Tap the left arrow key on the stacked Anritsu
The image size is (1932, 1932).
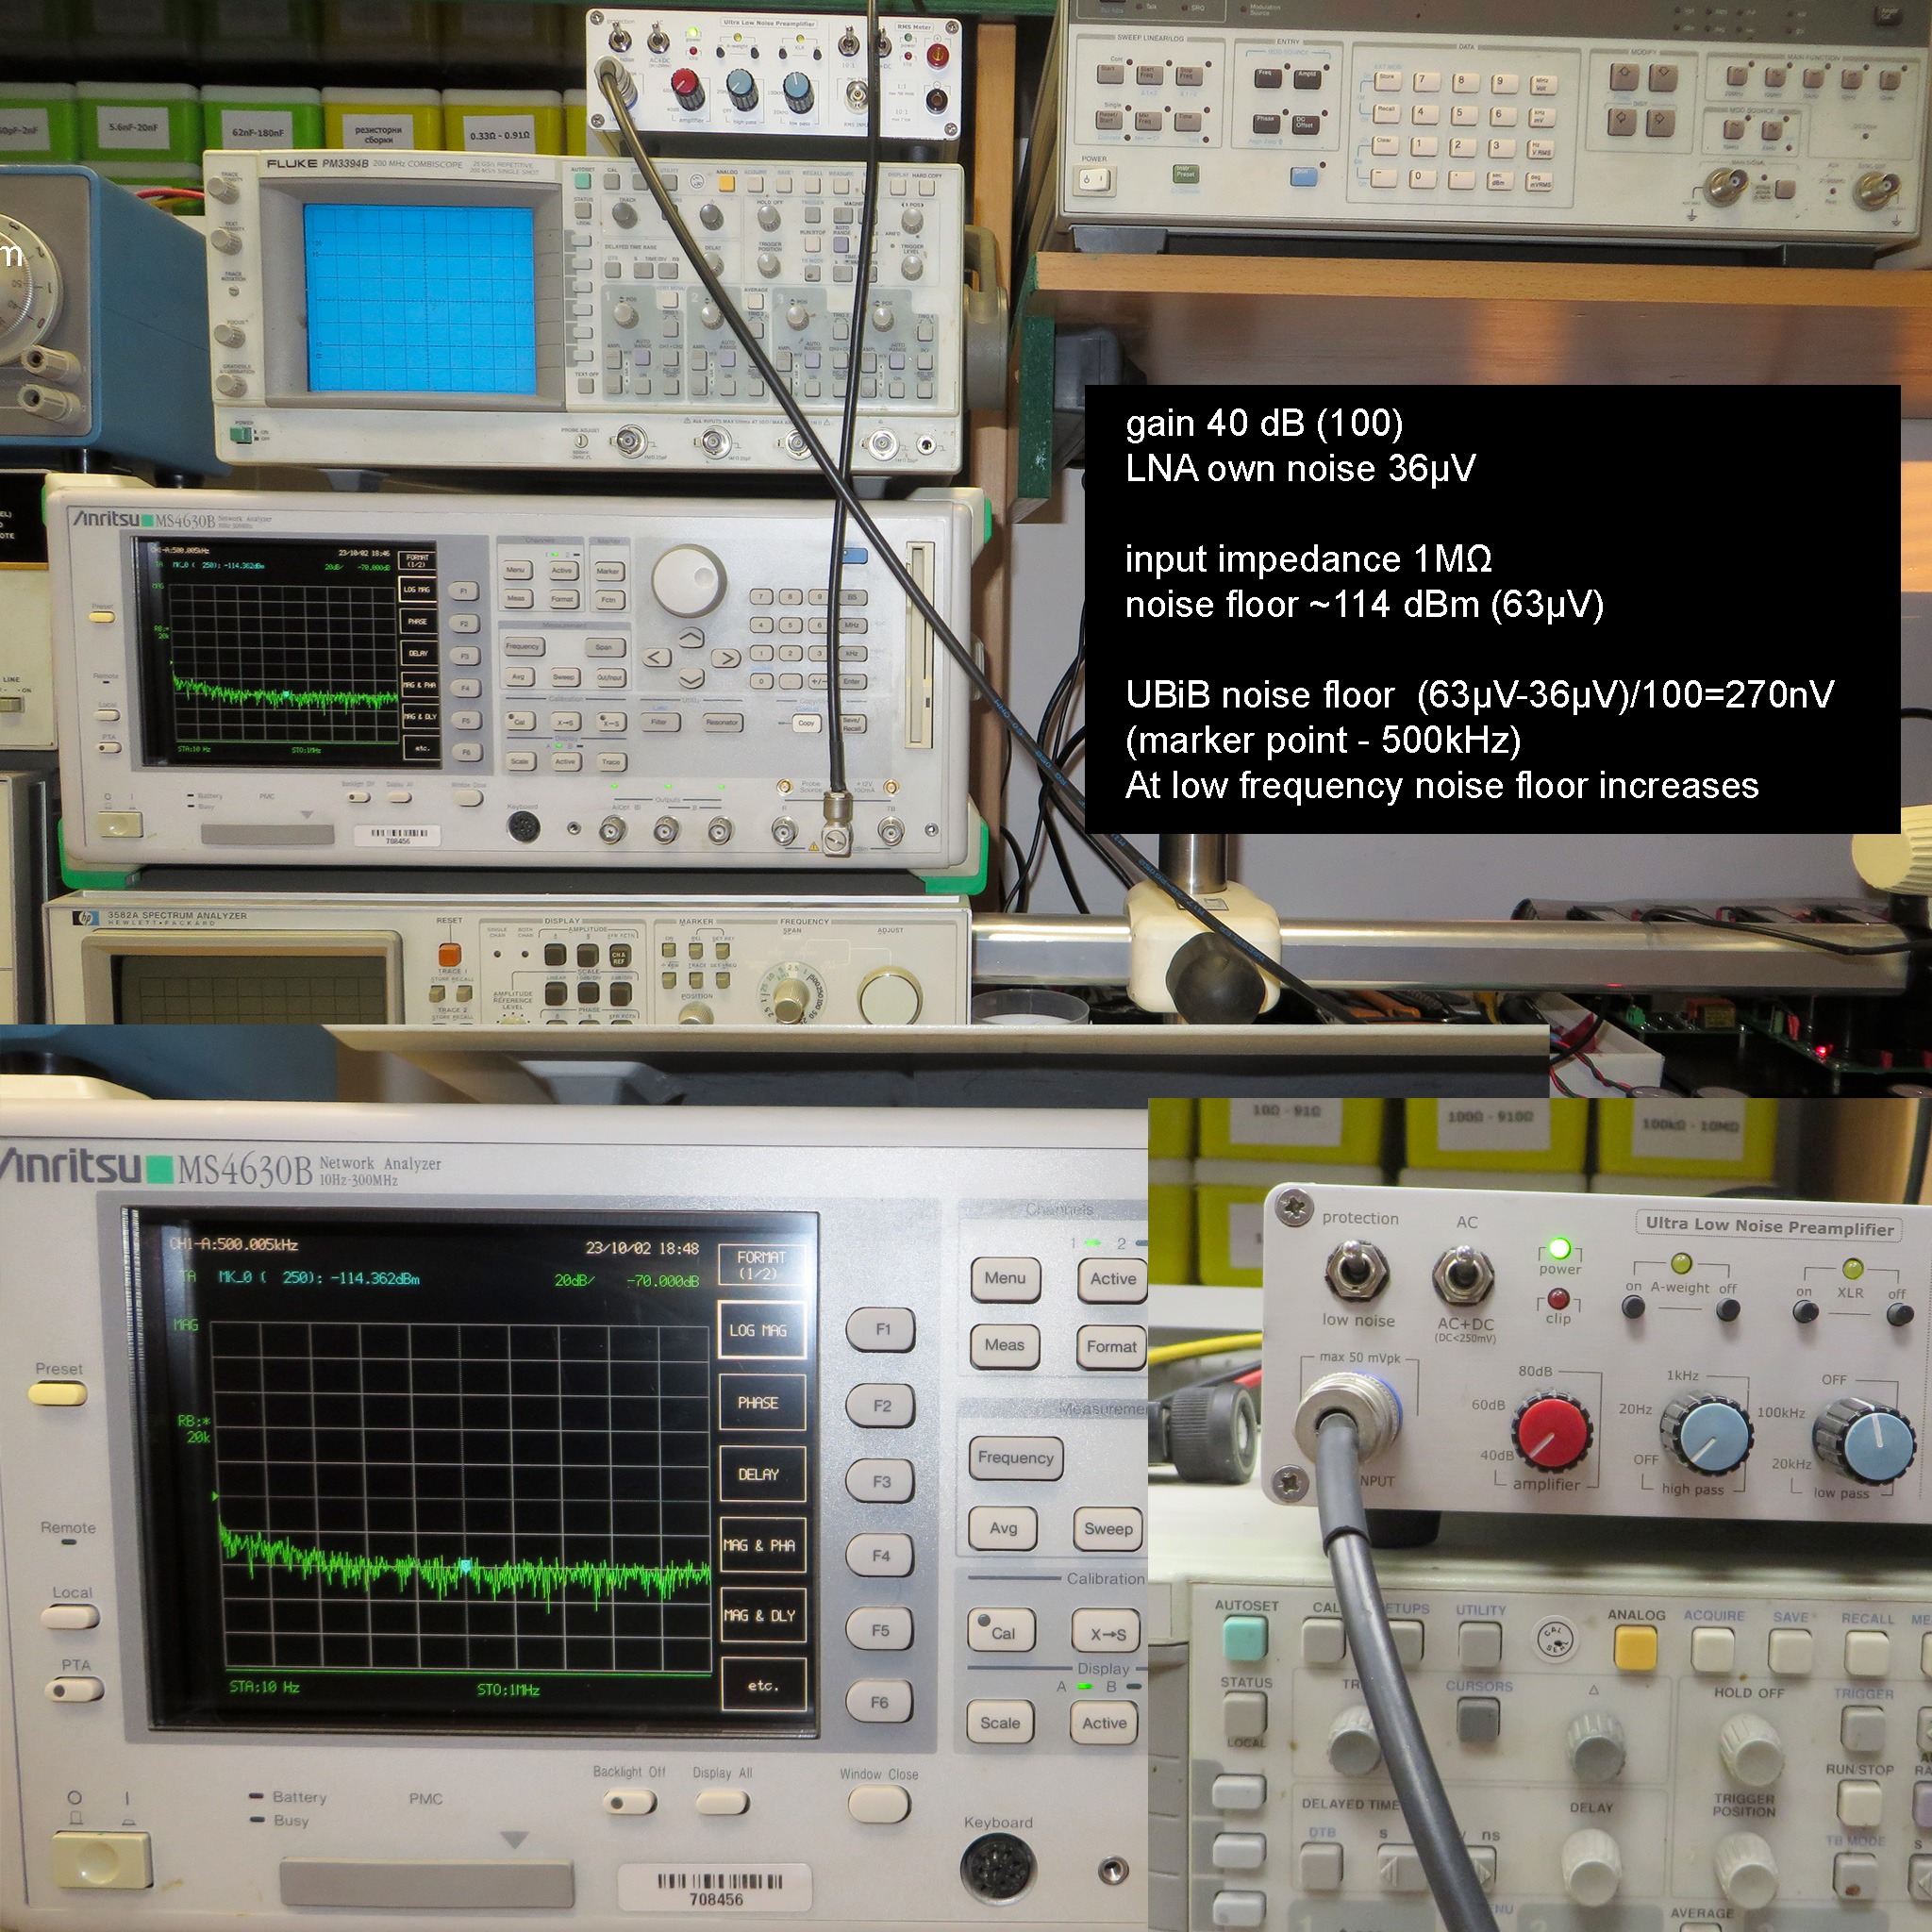[655, 657]
